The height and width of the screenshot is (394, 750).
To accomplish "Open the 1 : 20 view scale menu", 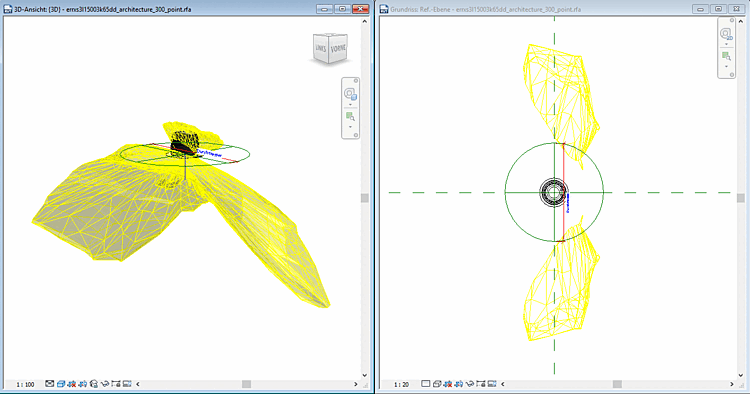I will [x=401, y=384].
